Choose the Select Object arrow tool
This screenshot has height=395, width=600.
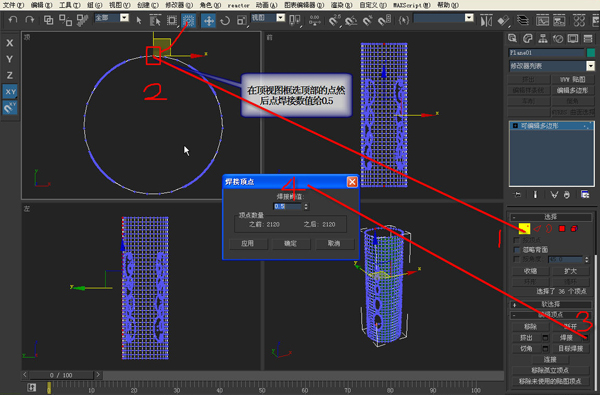click(139, 20)
